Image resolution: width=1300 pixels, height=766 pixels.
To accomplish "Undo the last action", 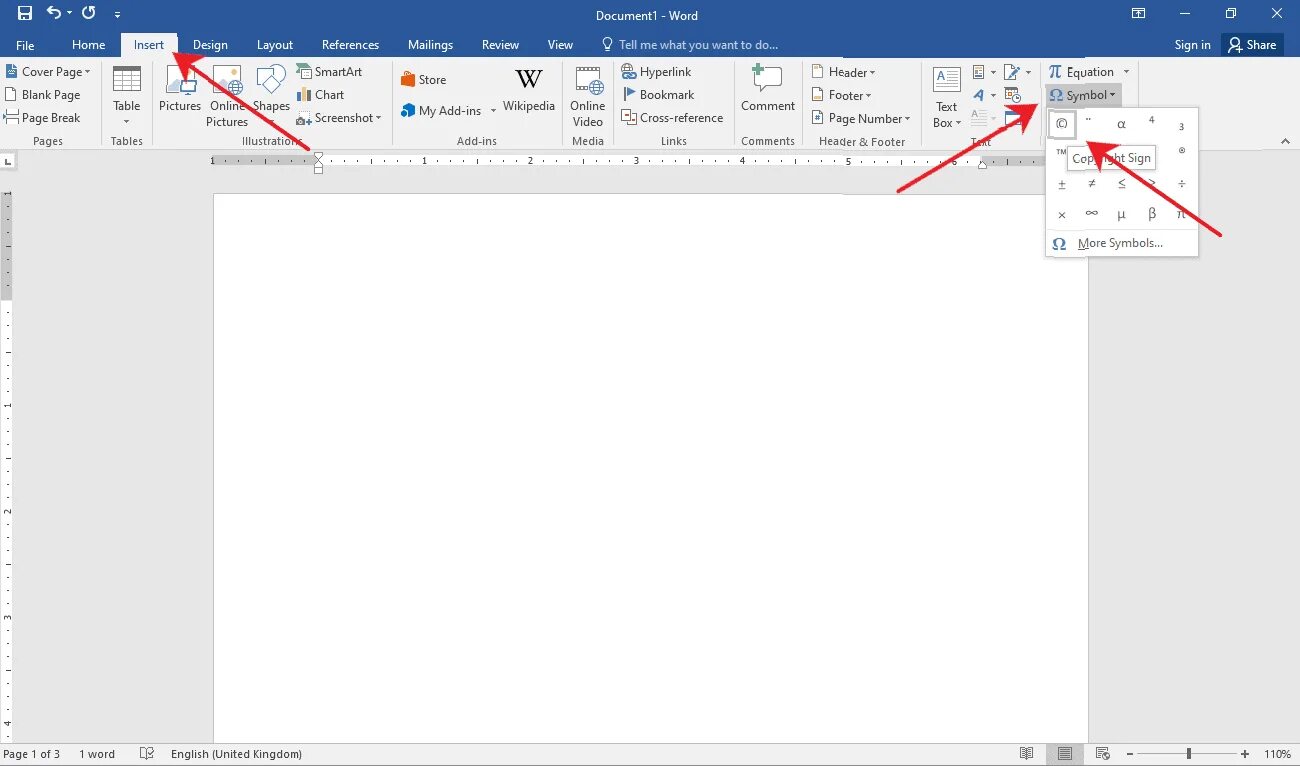I will (54, 14).
